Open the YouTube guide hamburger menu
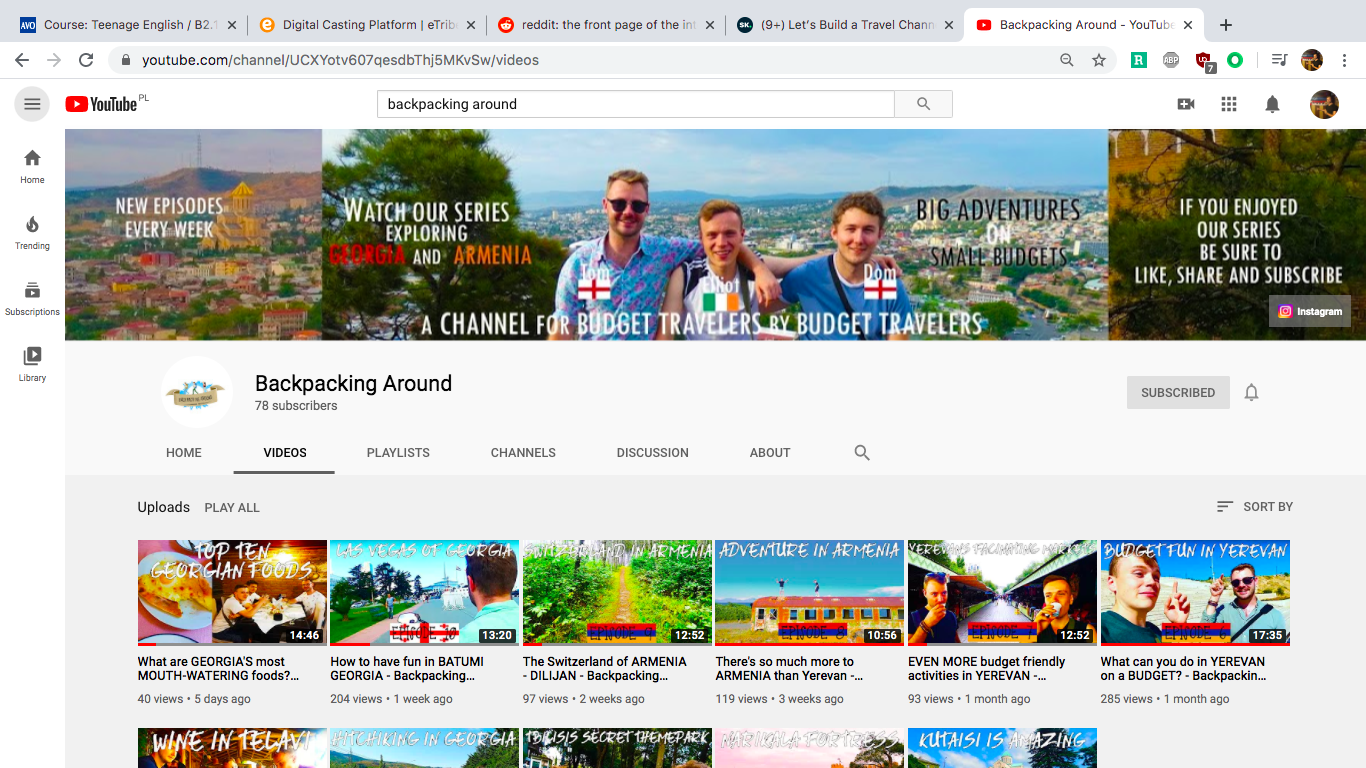Image resolution: width=1366 pixels, height=768 pixels. pyautogui.click(x=32, y=104)
